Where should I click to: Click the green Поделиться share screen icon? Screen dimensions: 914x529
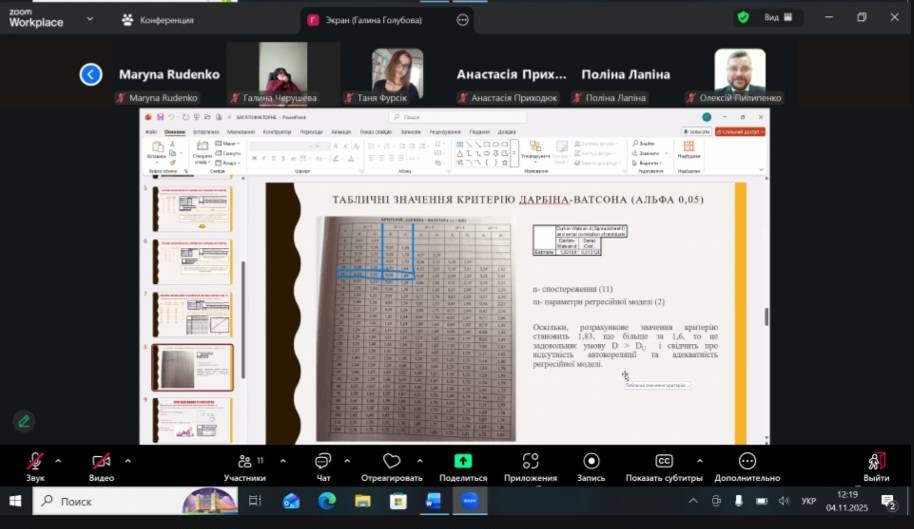coord(463,461)
